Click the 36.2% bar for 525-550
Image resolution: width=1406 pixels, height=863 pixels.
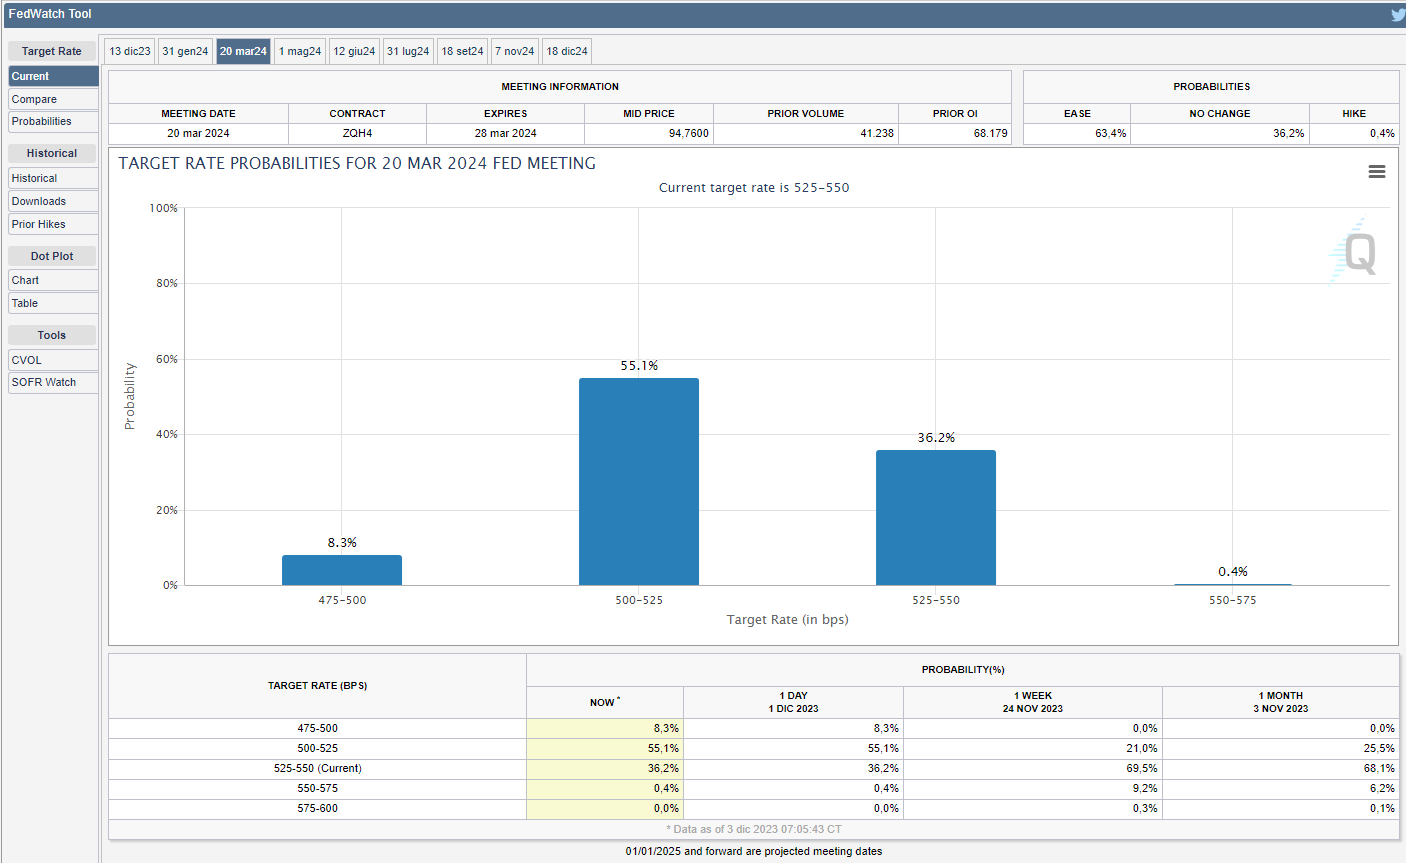click(936, 518)
